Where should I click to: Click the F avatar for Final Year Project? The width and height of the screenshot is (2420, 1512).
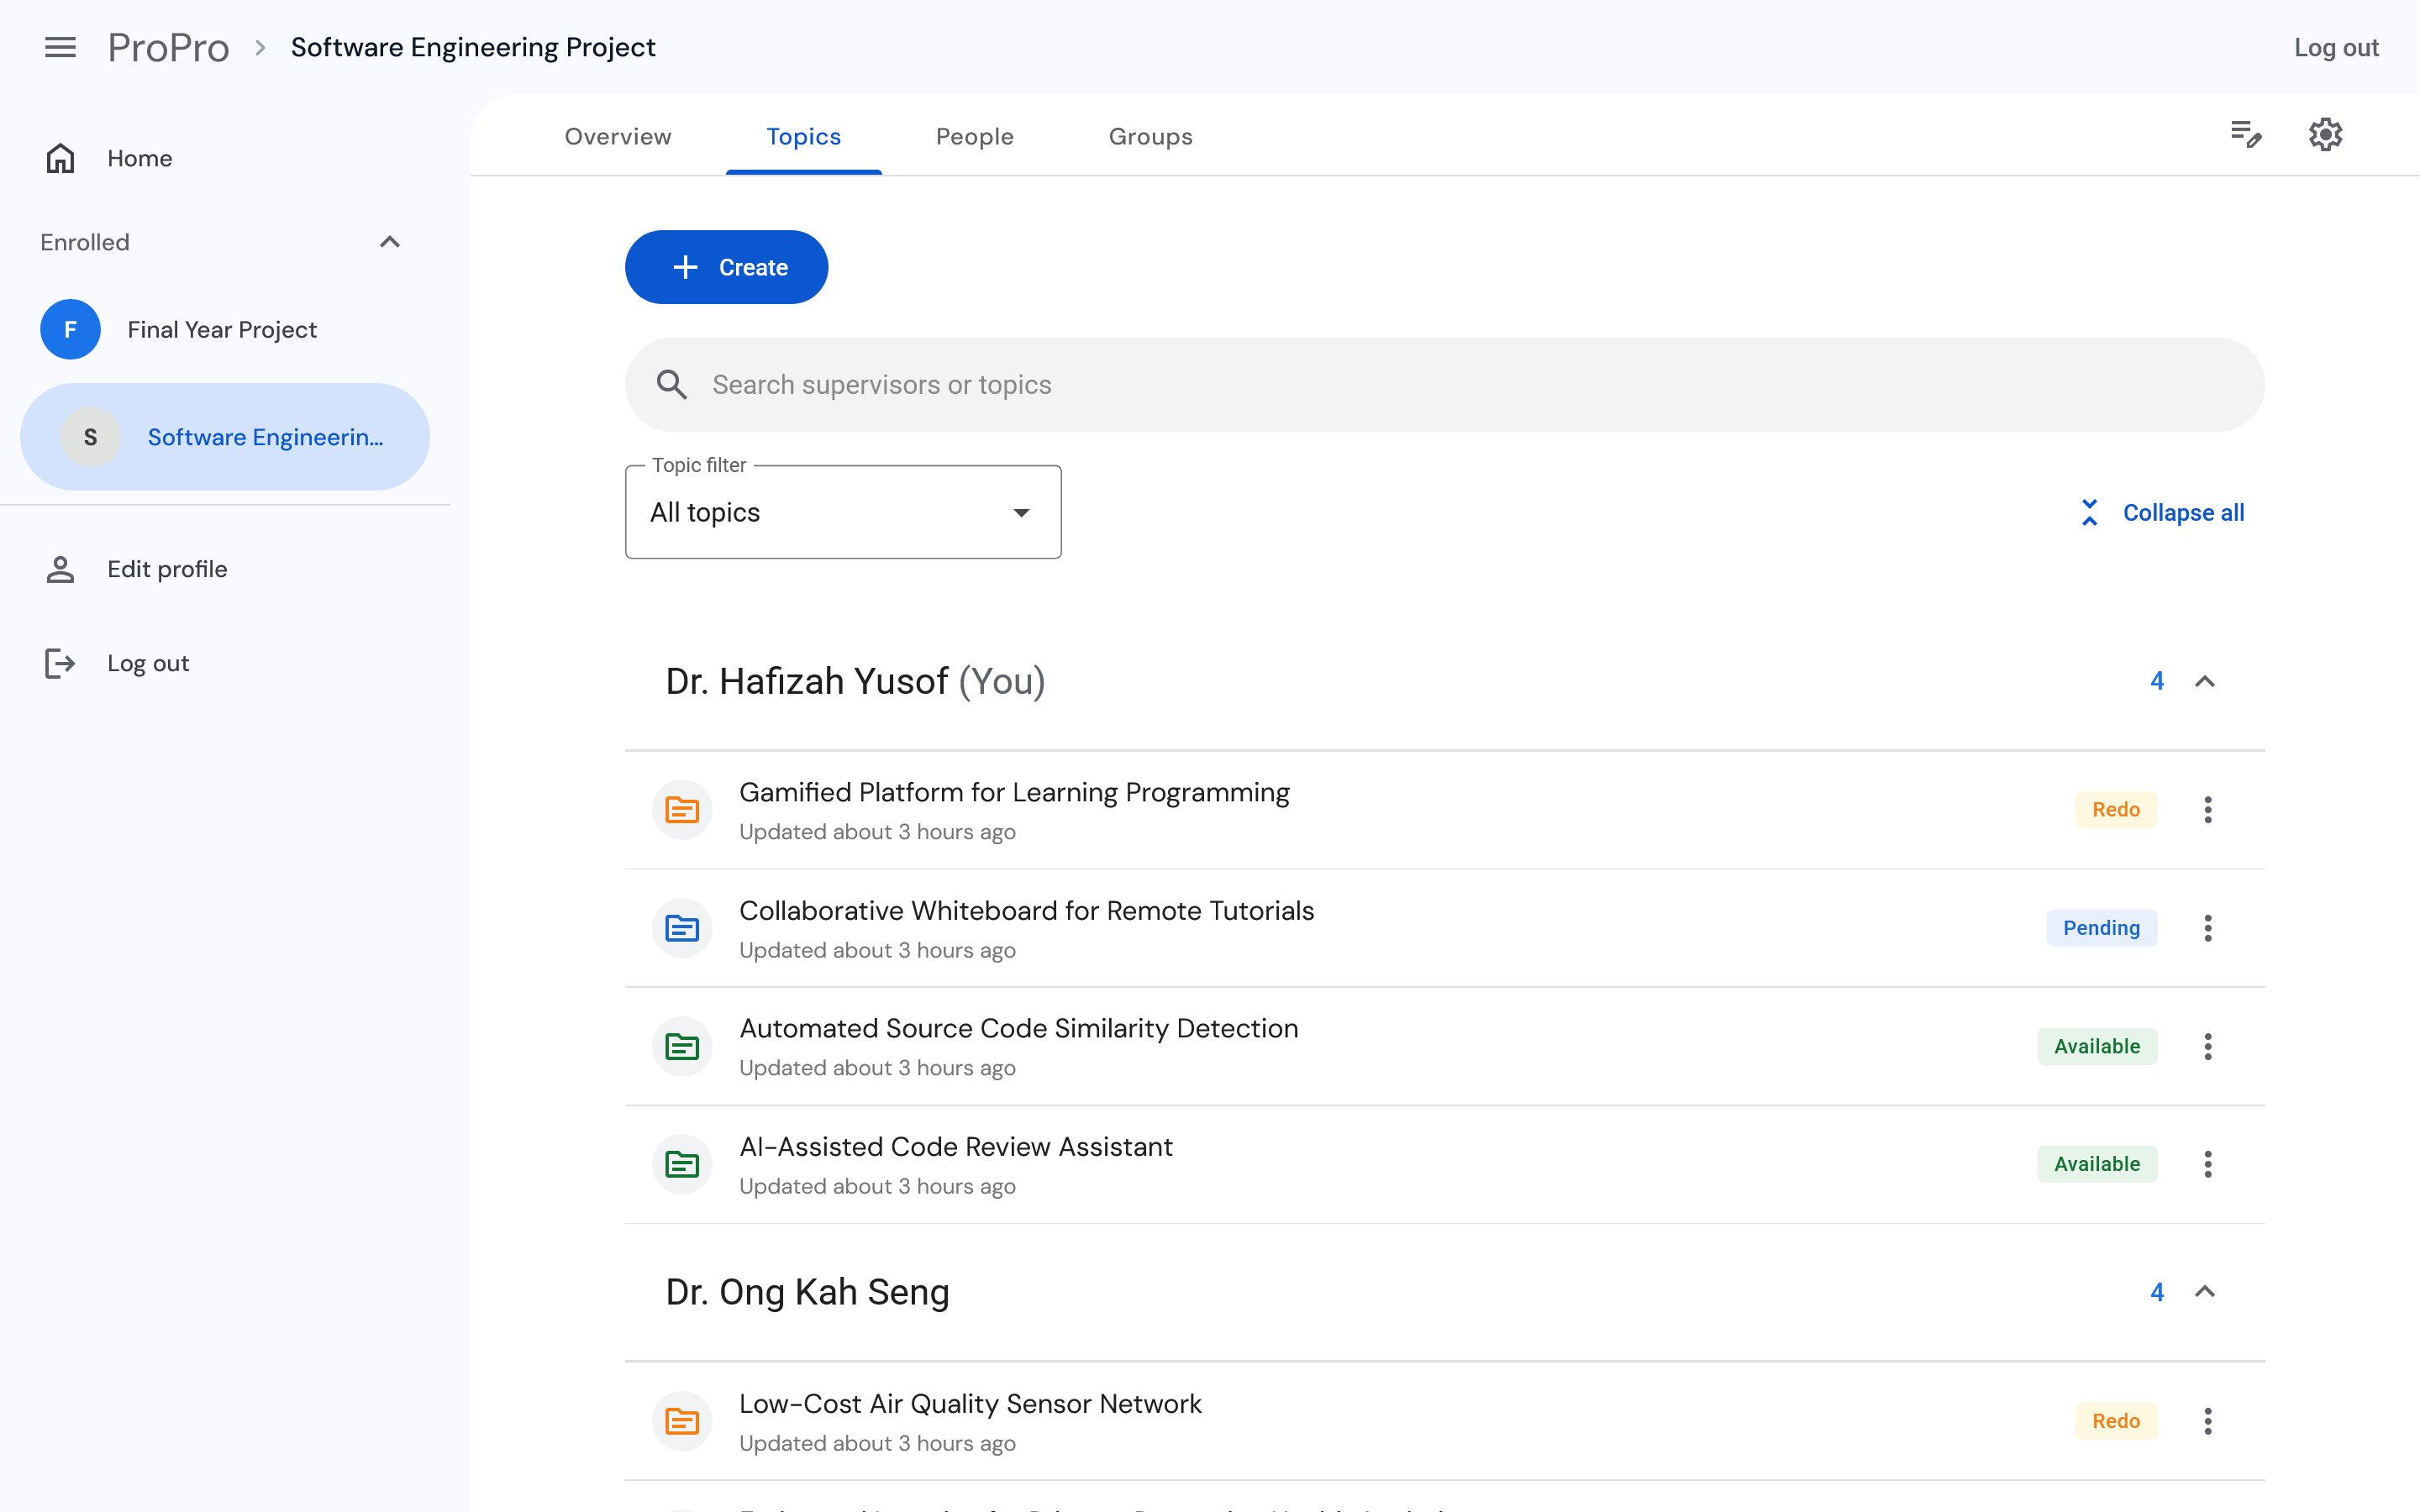tap(70, 329)
